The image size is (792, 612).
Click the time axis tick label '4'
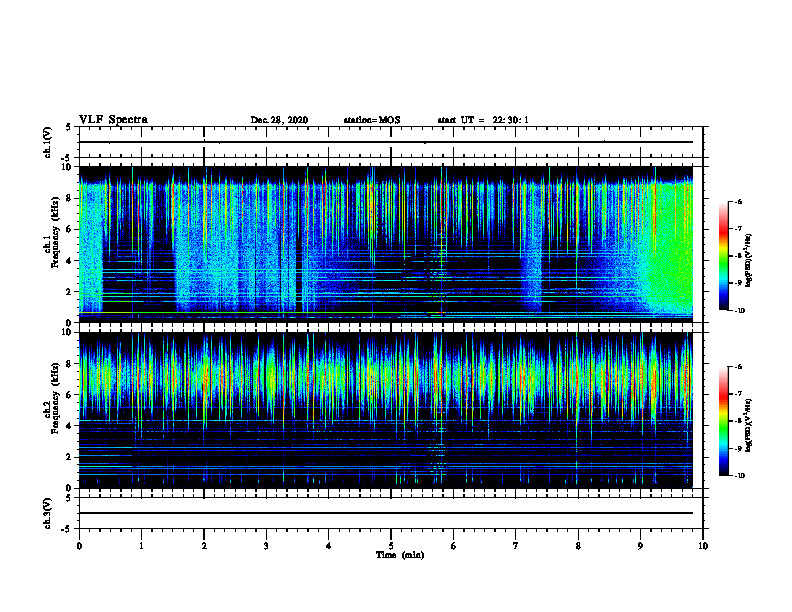click(329, 546)
